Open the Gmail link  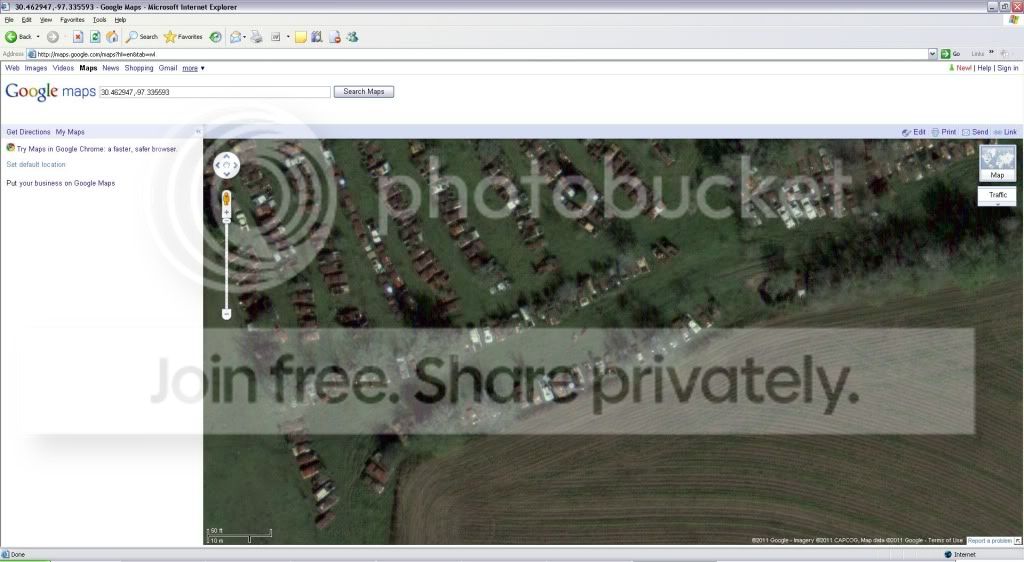(x=168, y=68)
